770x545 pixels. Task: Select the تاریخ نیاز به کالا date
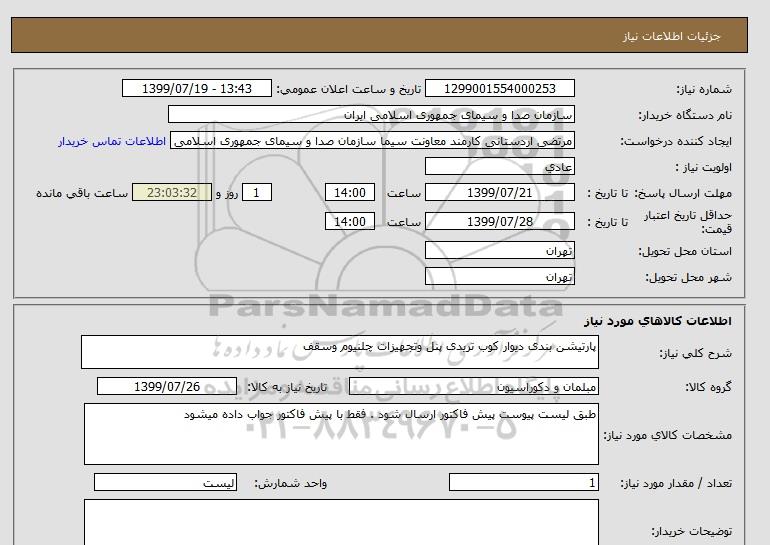pyautogui.click(x=167, y=387)
